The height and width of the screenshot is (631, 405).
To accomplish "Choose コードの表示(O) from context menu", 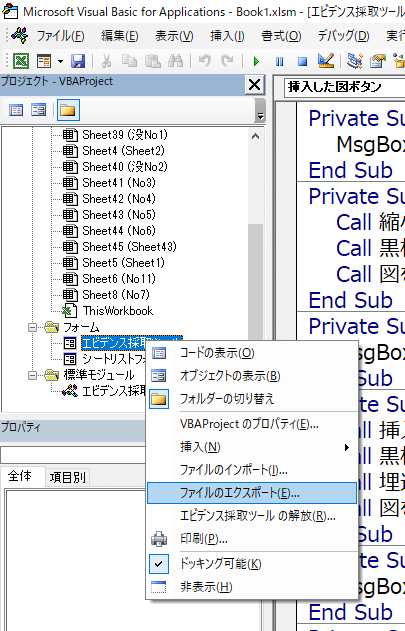I will point(252,353).
